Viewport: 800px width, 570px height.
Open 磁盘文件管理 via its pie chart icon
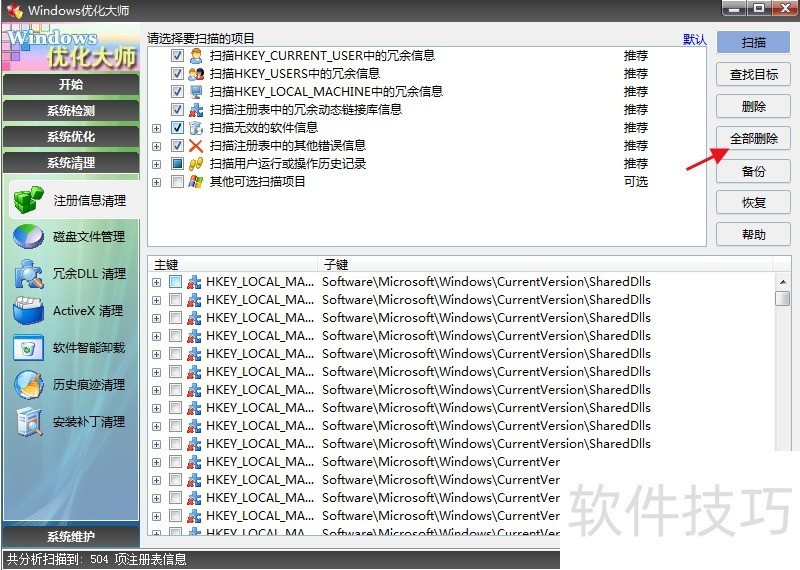(28, 237)
